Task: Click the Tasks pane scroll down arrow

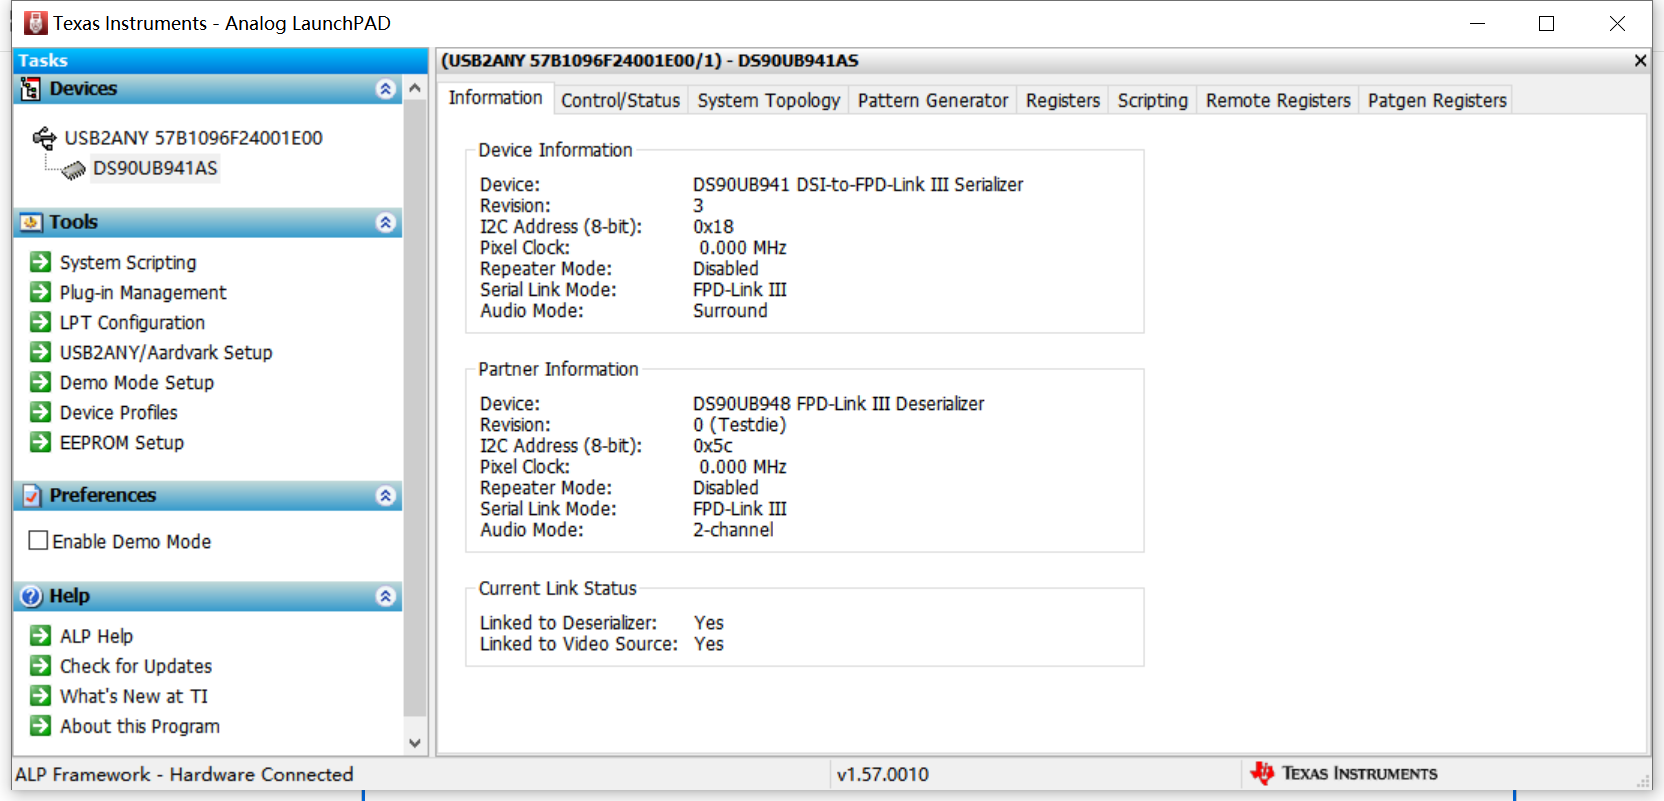Action: pos(415,743)
